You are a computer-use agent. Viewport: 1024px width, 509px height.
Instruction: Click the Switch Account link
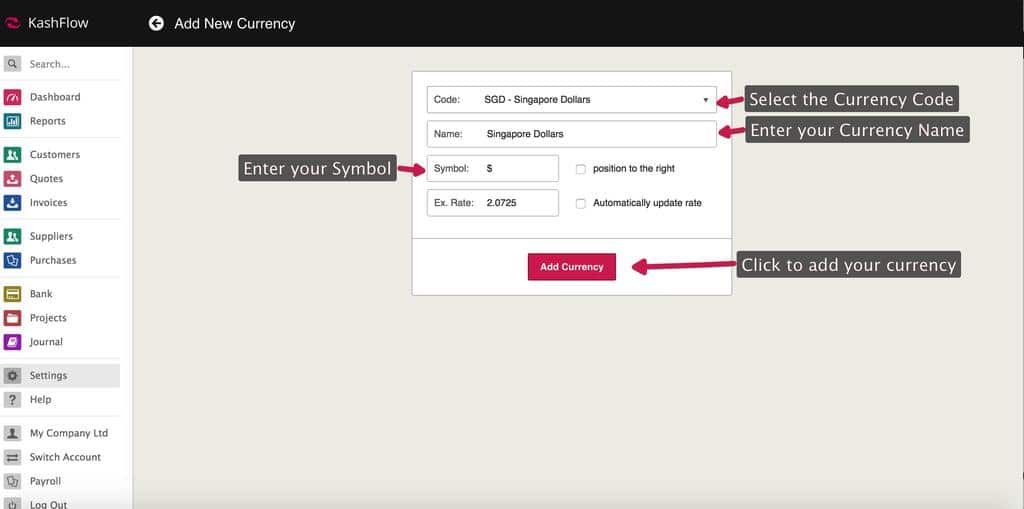[x=65, y=457]
